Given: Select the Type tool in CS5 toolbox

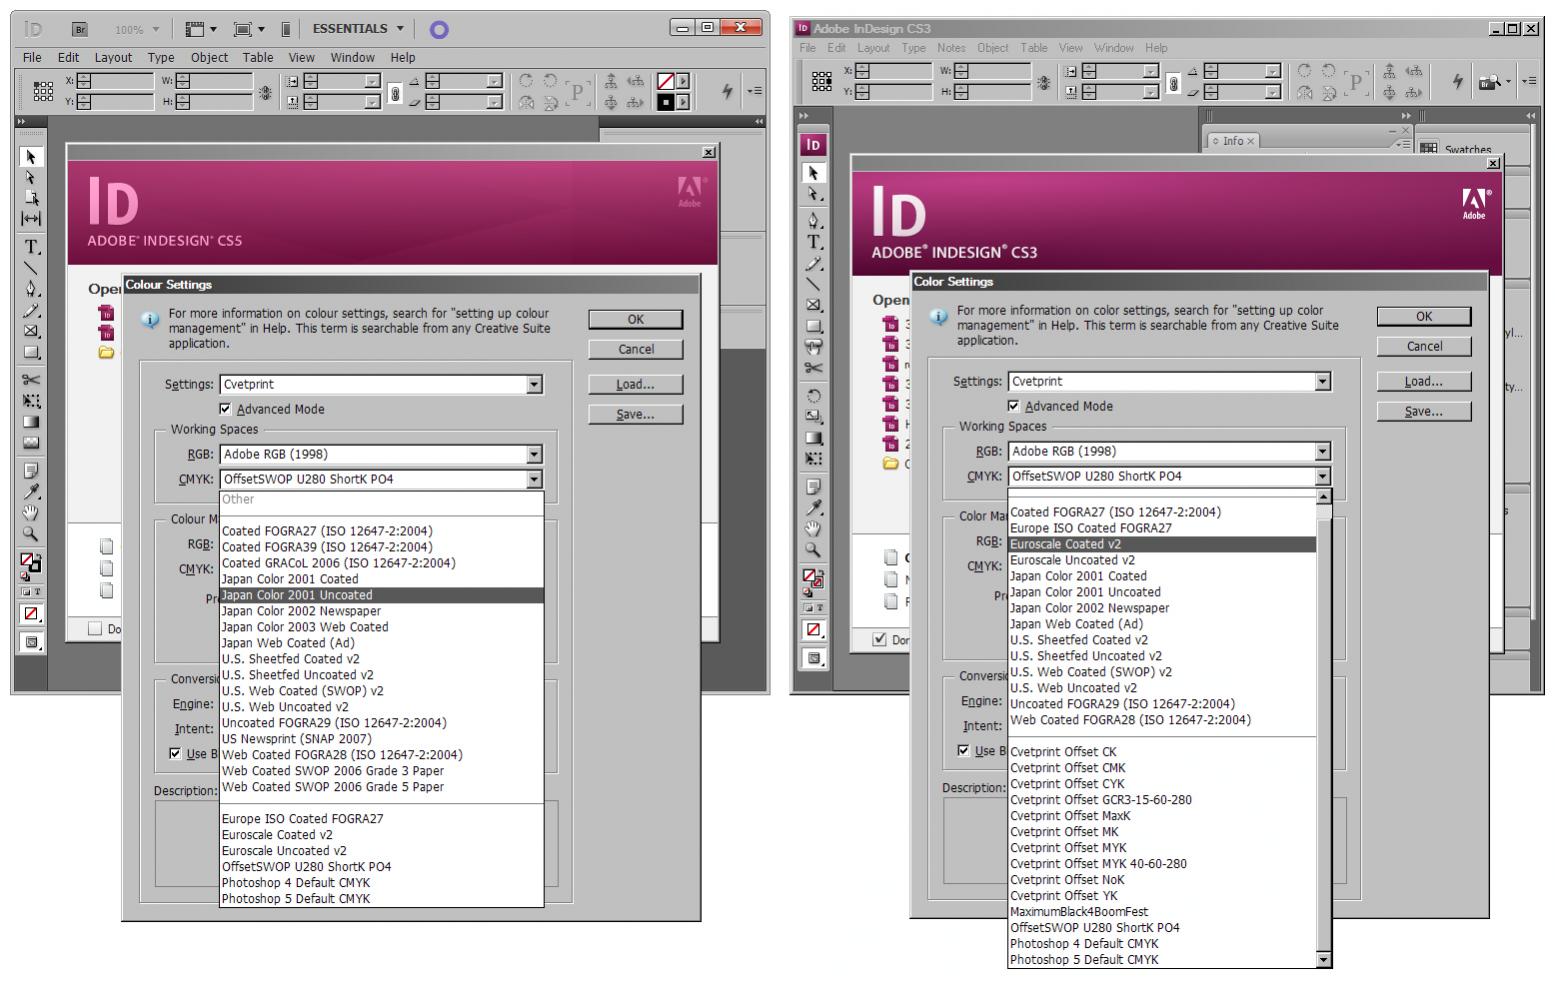Looking at the screenshot, I should coord(31,246).
